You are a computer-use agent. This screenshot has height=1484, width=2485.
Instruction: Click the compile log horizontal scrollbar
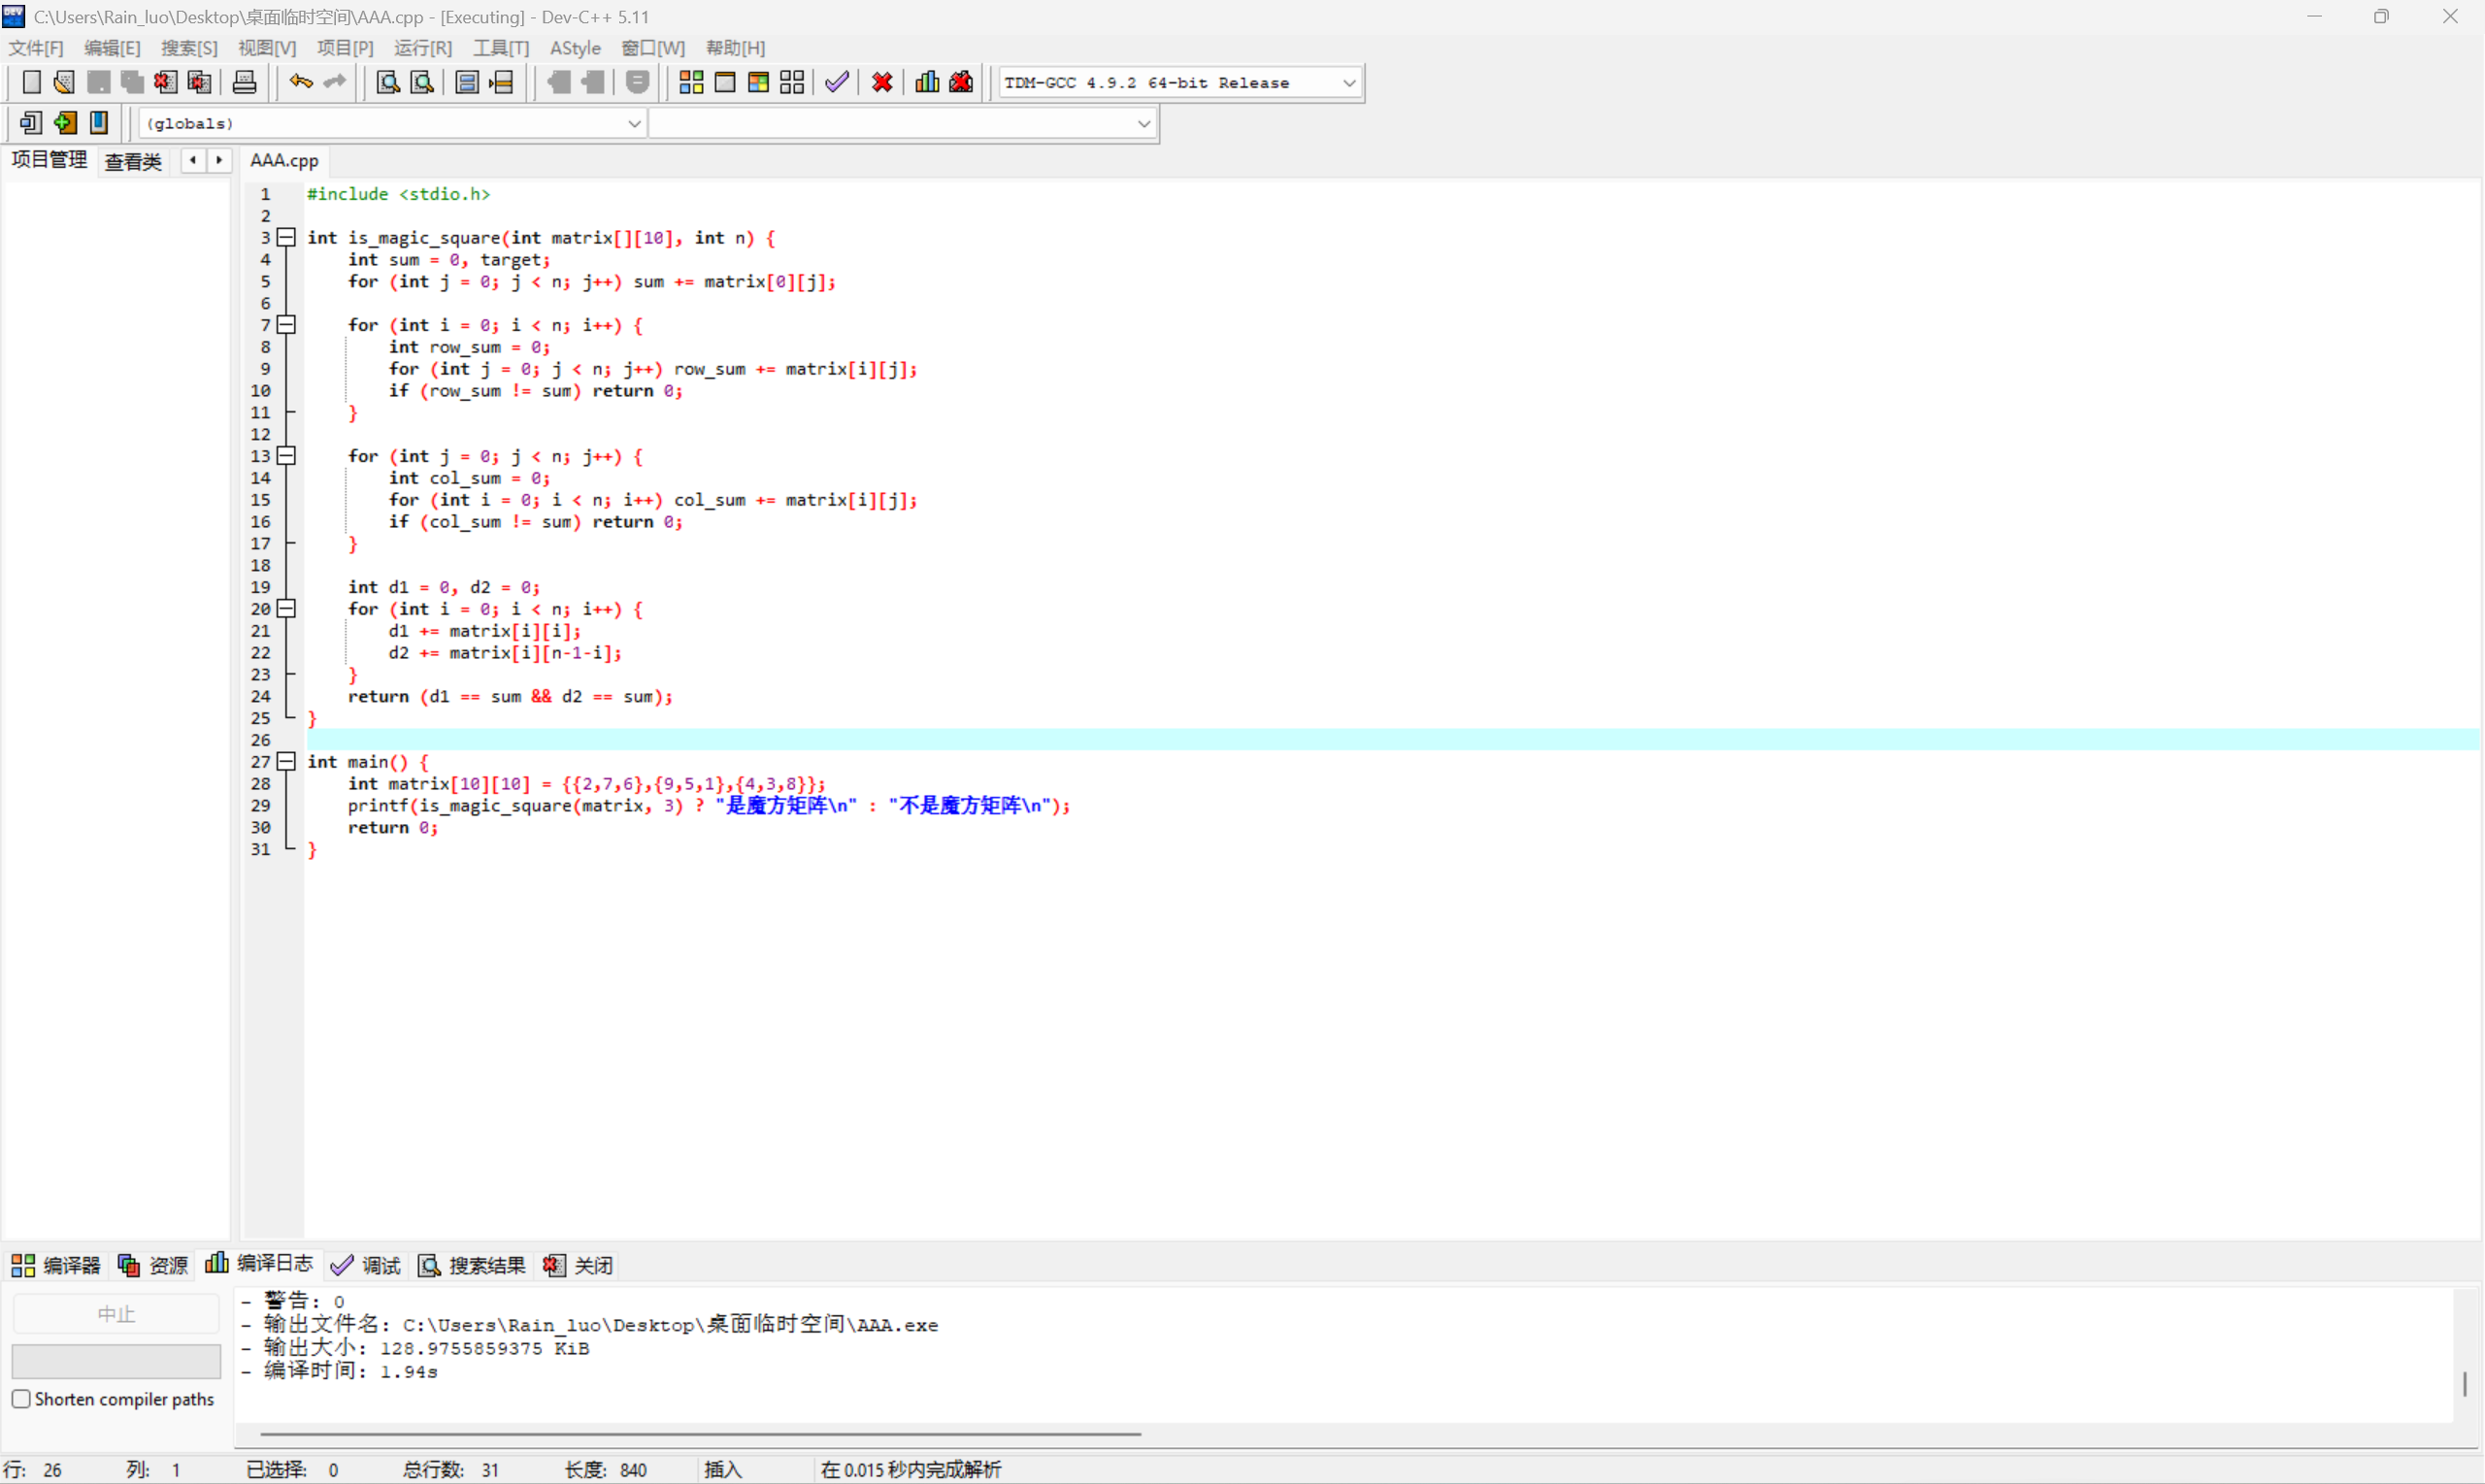[700, 1433]
